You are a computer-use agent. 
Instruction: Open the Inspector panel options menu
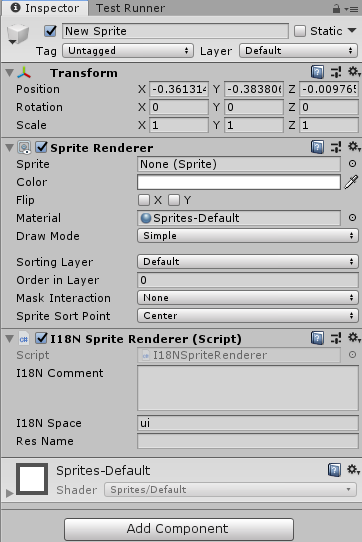tap(351, 9)
